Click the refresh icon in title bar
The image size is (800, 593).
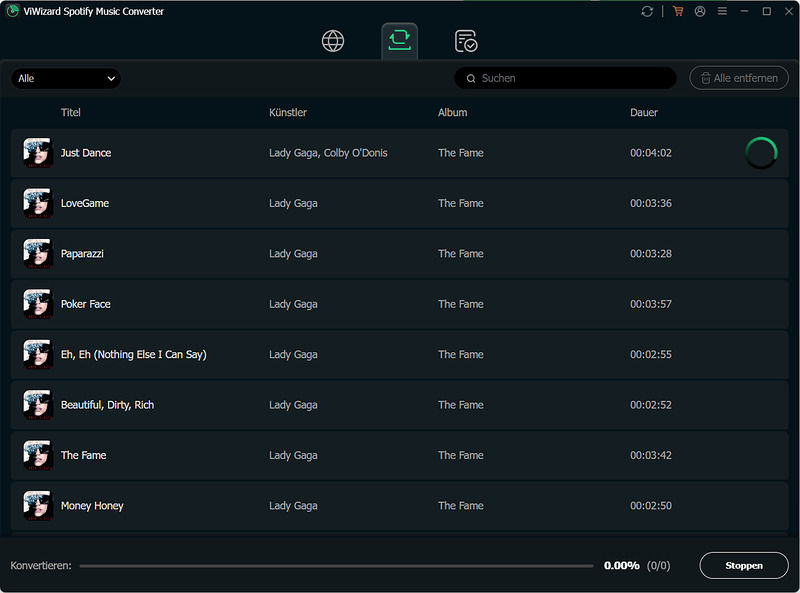coord(647,11)
